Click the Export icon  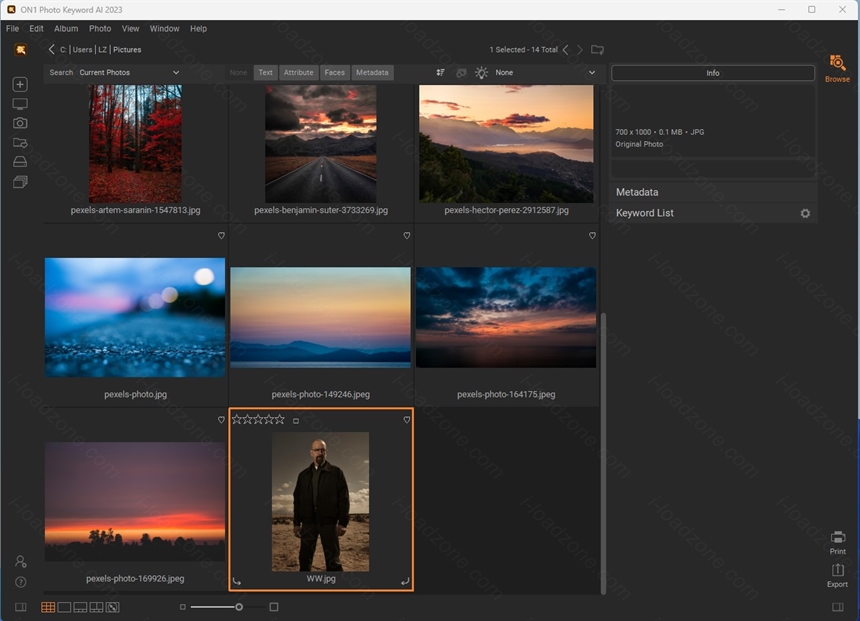click(x=838, y=575)
